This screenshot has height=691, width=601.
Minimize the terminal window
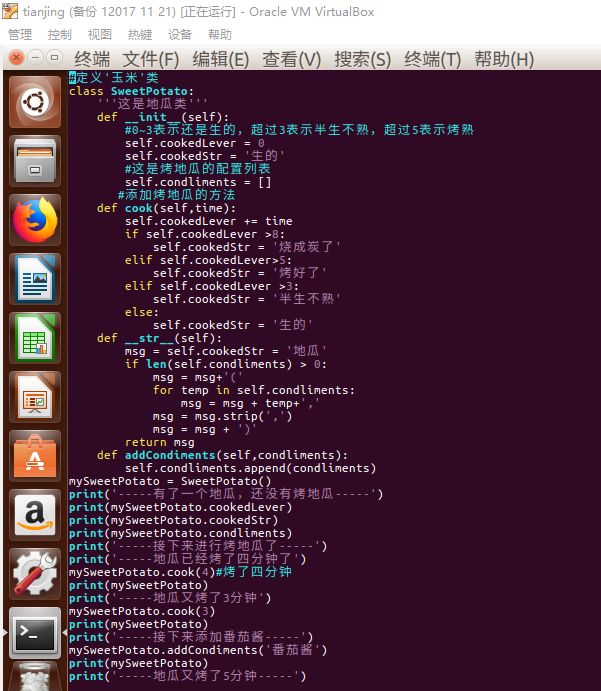click(x=35, y=58)
